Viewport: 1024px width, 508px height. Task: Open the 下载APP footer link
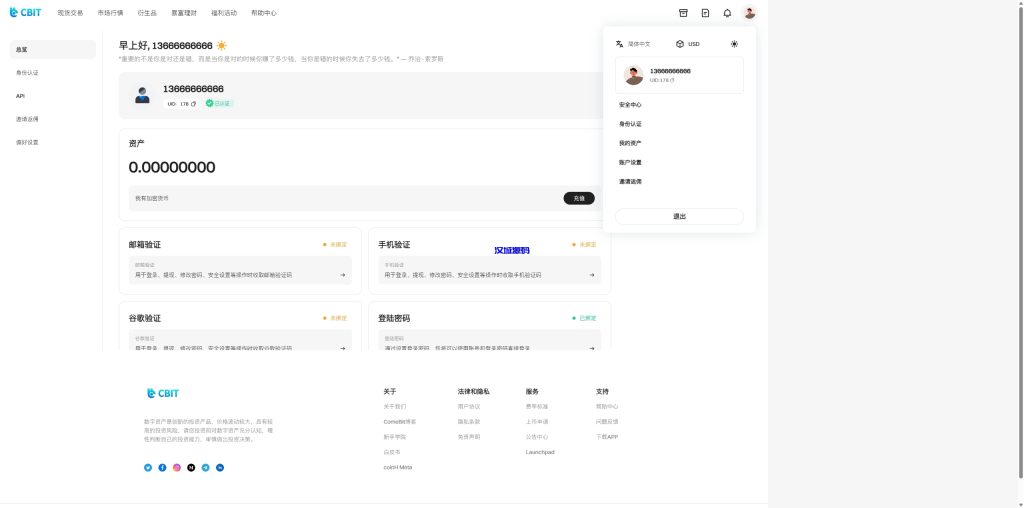pyautogui.click(x=607, y=437)
